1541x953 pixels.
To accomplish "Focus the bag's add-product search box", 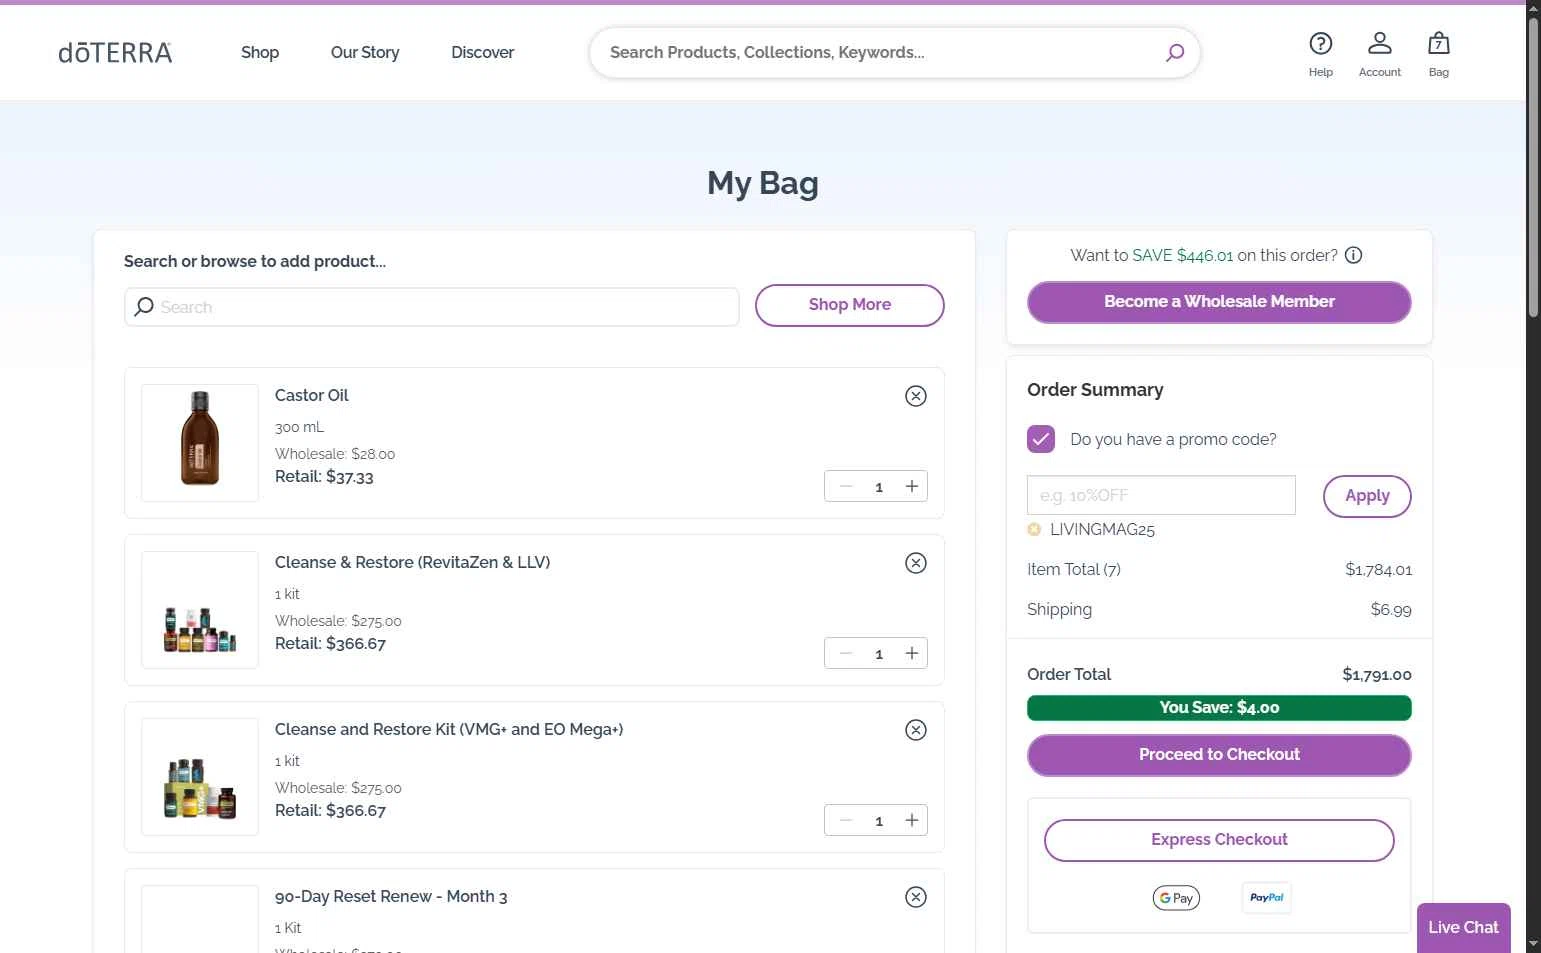I will tap(432, 307).
